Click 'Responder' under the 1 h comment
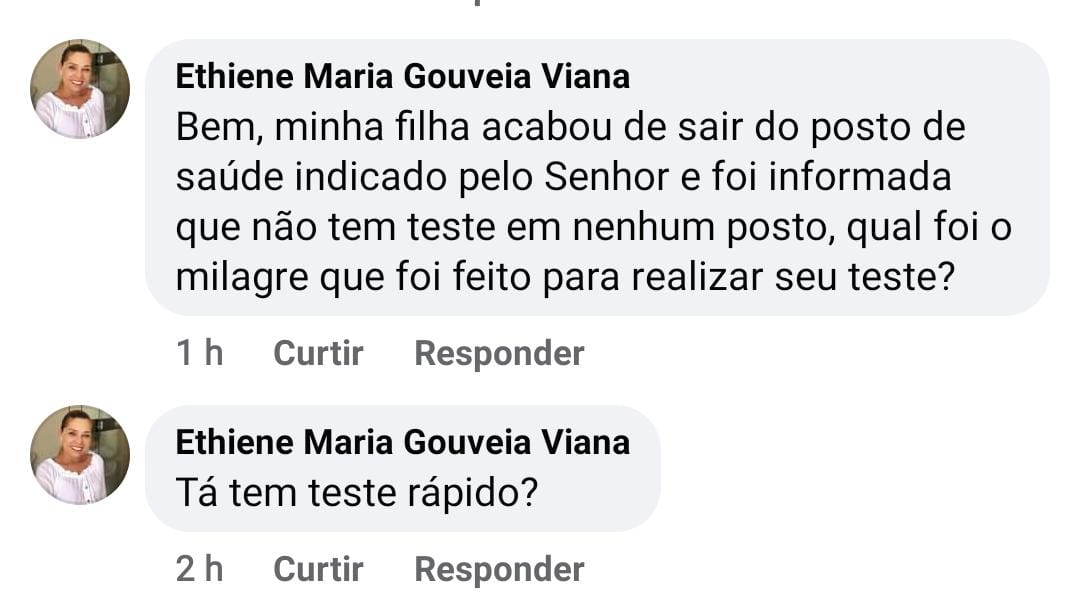The width and height of the screenshot is (1080, 597). pyautogui.click(x=499, y=353)
